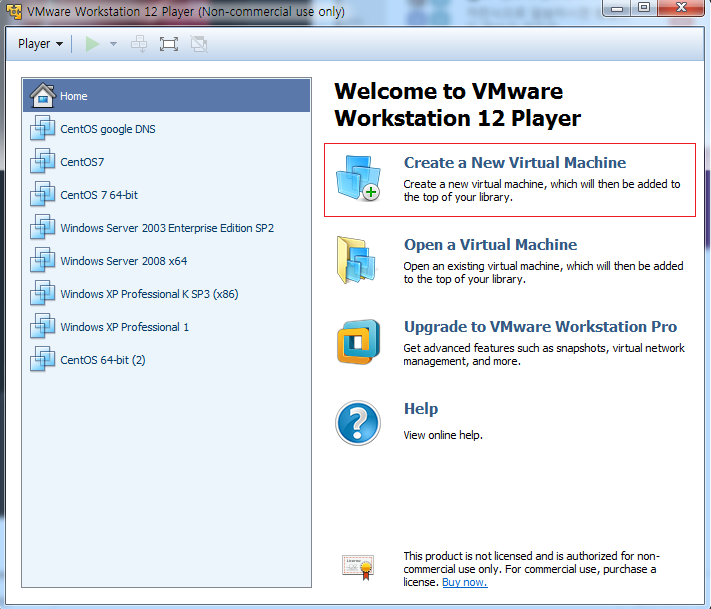
Task: Click the icon beside CentOS7
Action: click(x=43, y=161)
